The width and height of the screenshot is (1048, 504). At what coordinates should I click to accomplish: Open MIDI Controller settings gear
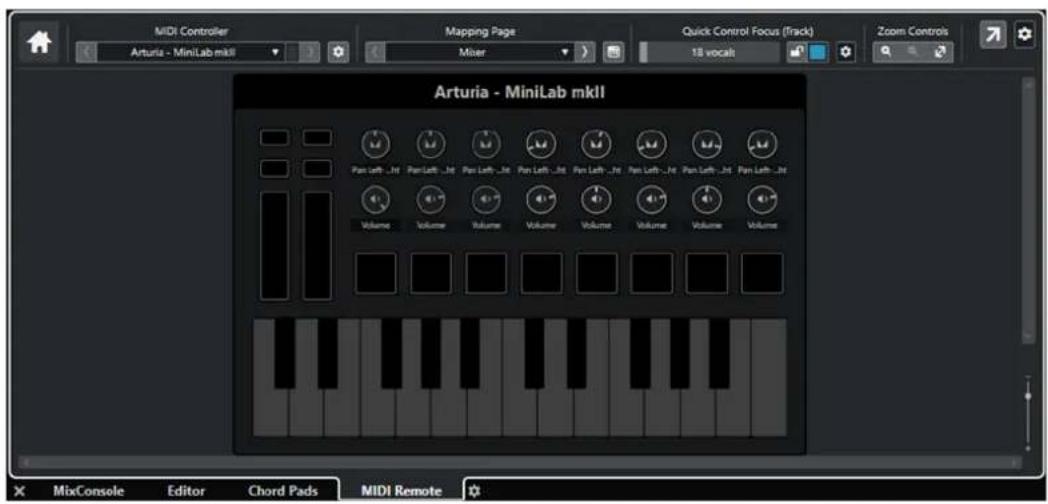[338, 52]
